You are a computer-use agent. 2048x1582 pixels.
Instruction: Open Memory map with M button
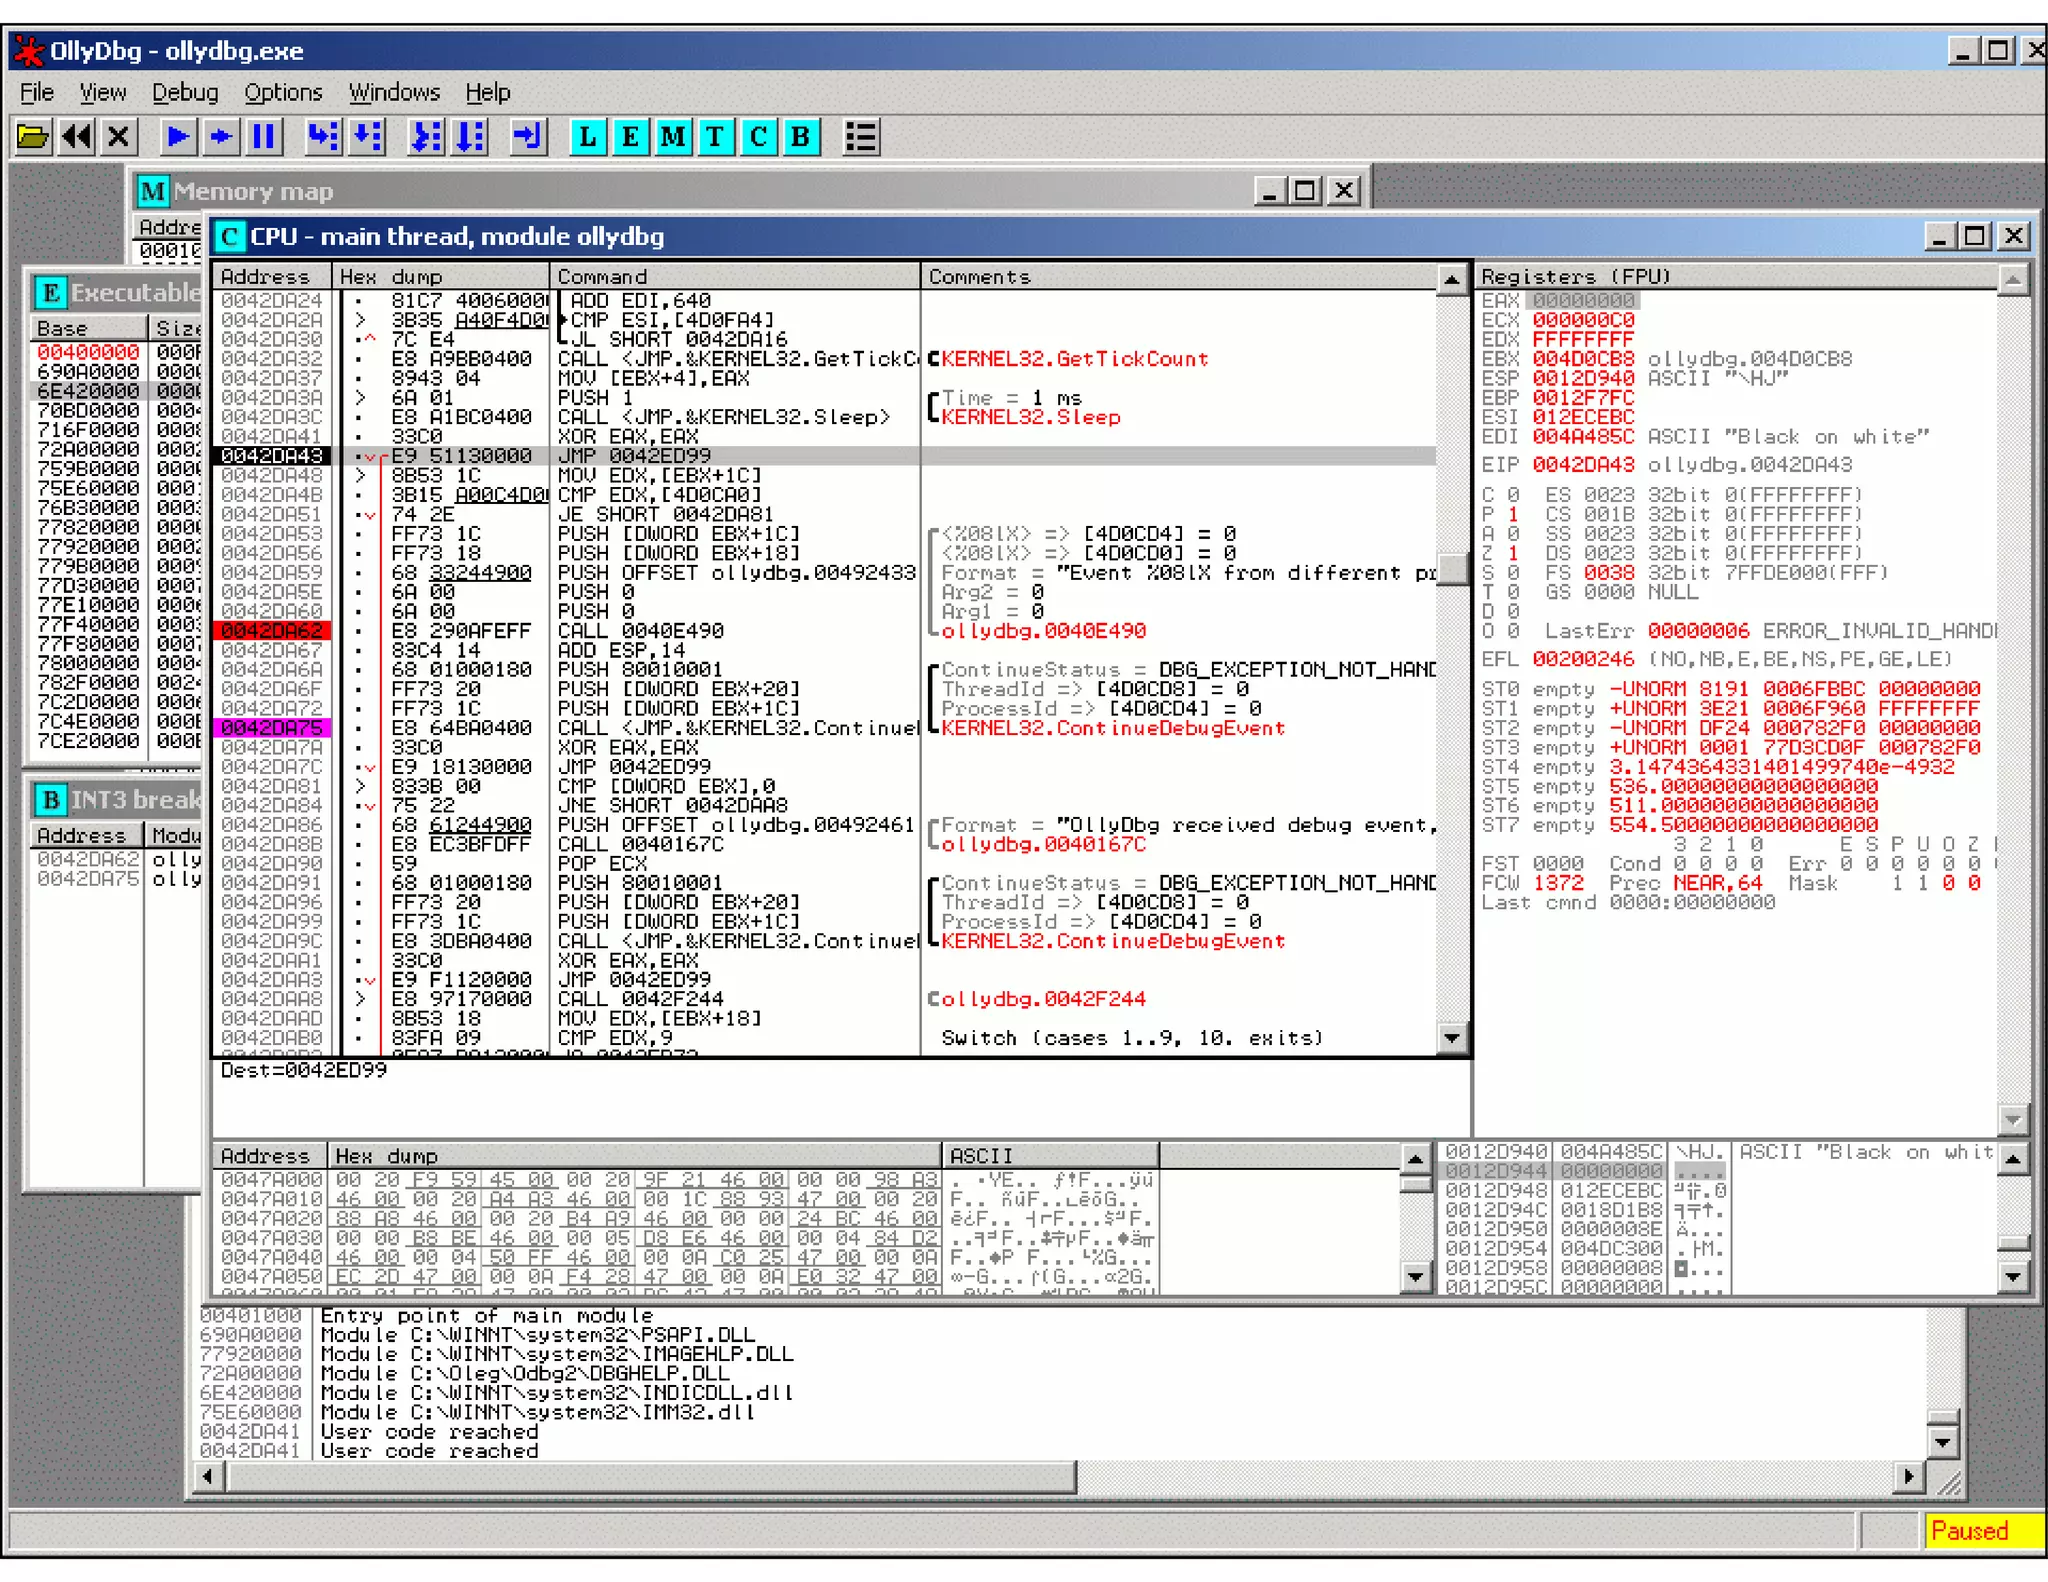tap(673, 136)
